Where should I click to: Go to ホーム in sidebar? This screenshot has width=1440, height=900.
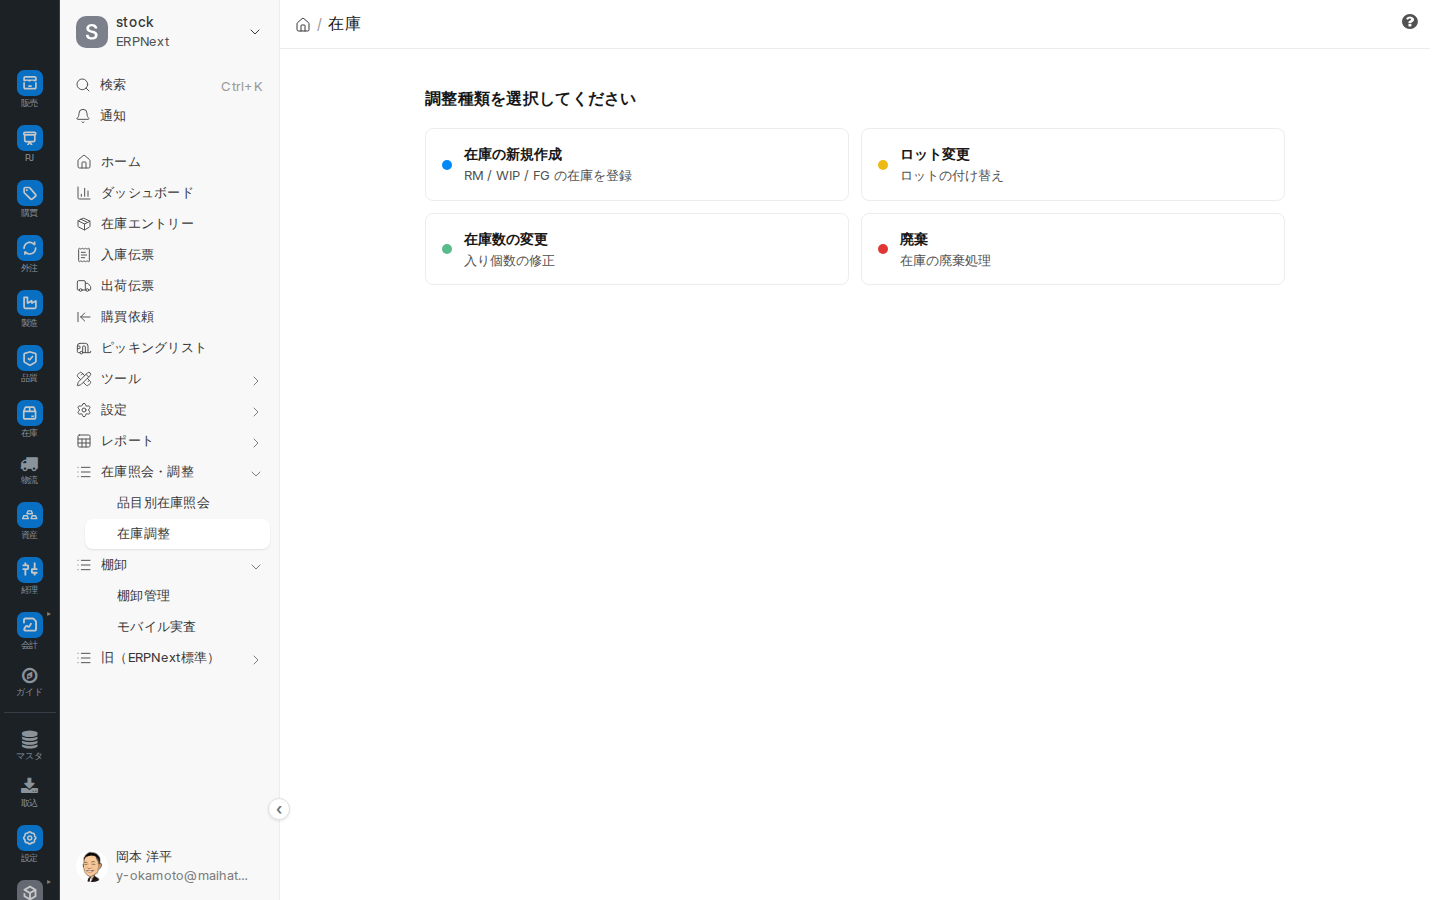170,162
